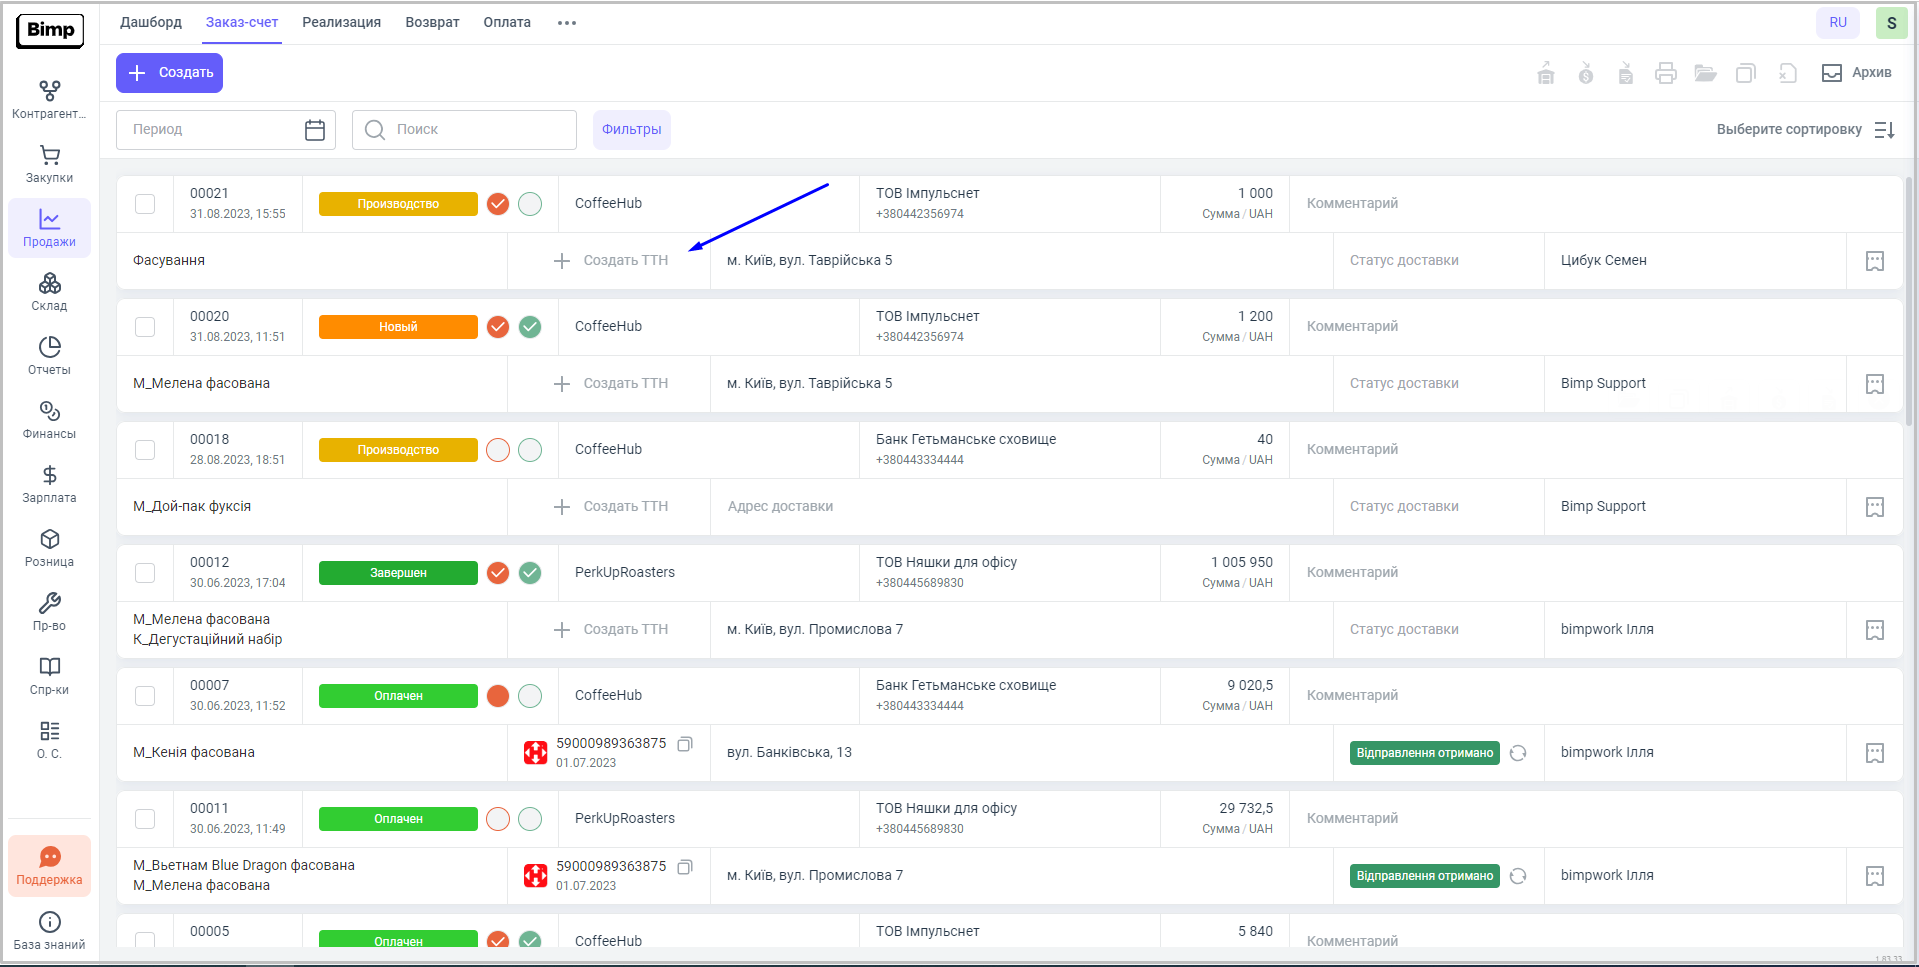Open the Финансы sidebar section
The width and height of the screenshot is (1919, 967).
49,420
